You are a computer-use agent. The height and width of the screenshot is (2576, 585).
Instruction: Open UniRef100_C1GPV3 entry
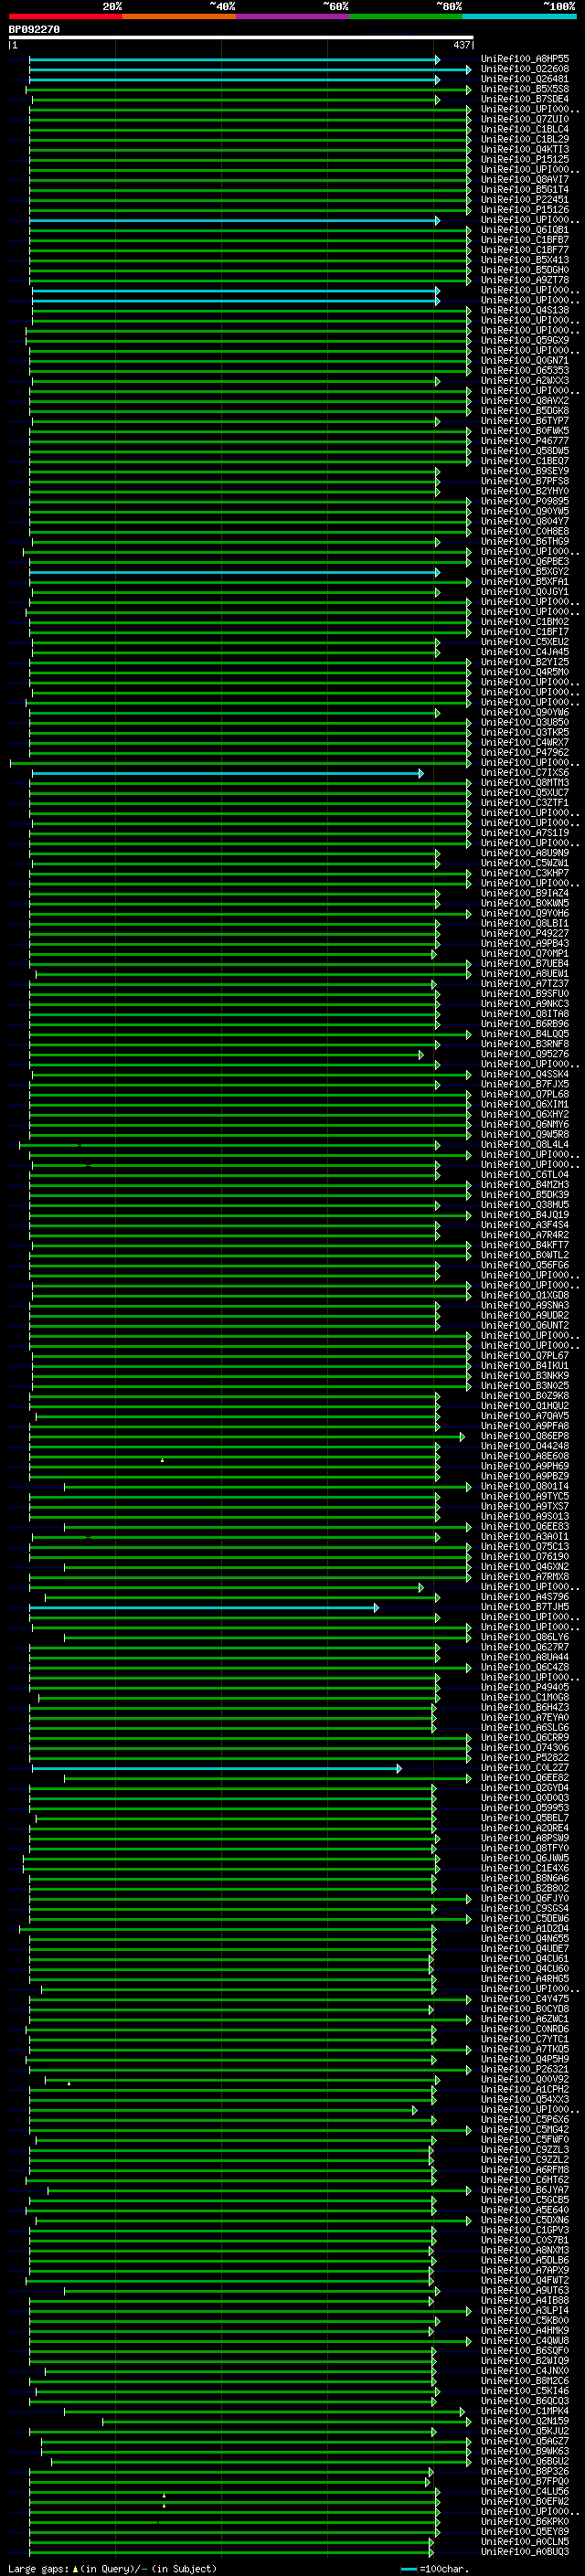click(x=525, y=2230)
